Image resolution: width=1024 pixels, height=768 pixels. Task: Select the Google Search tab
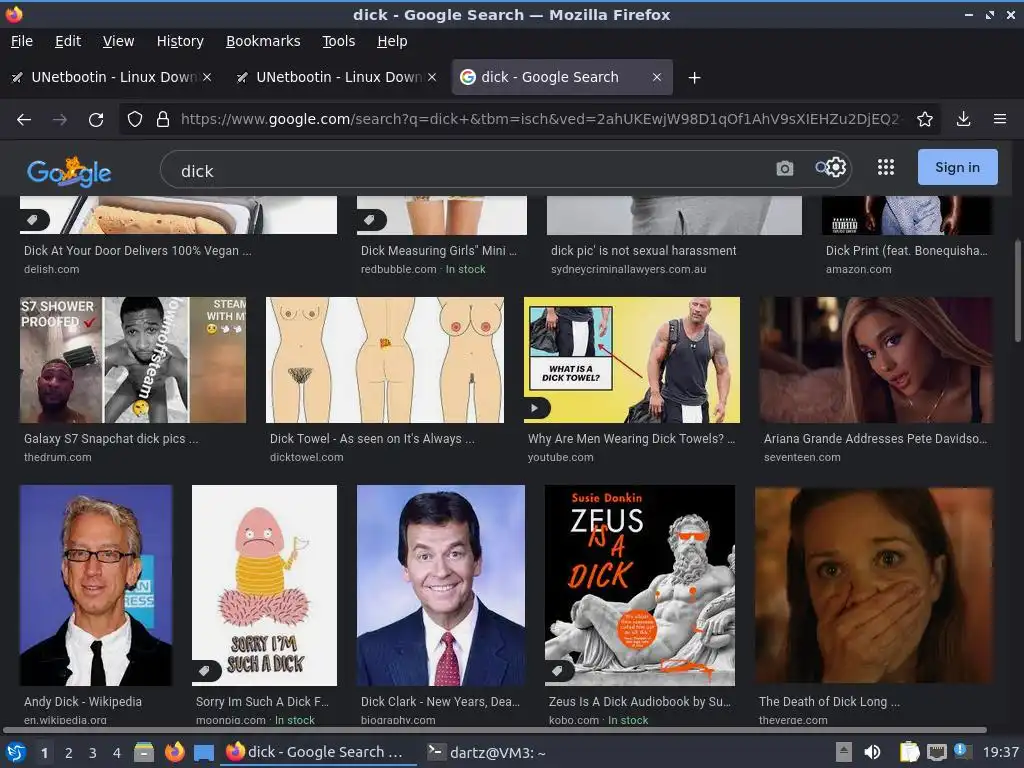click(562, 77)
